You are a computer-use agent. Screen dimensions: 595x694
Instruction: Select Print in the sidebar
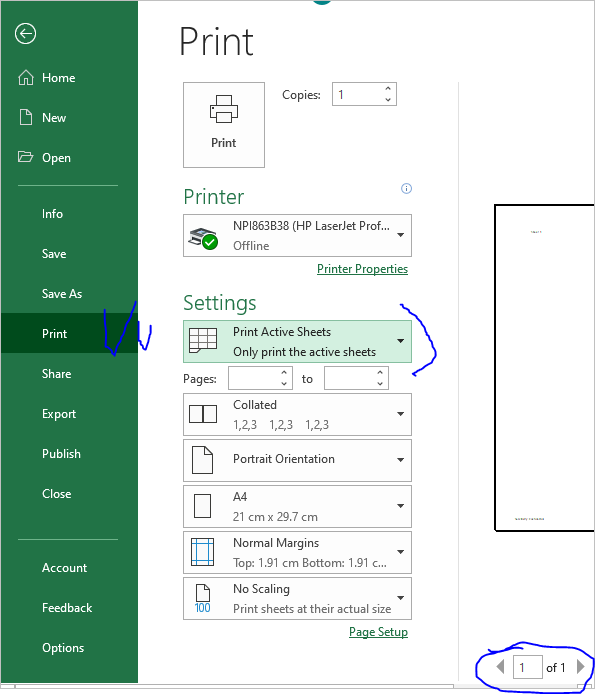tap(69, 333)
